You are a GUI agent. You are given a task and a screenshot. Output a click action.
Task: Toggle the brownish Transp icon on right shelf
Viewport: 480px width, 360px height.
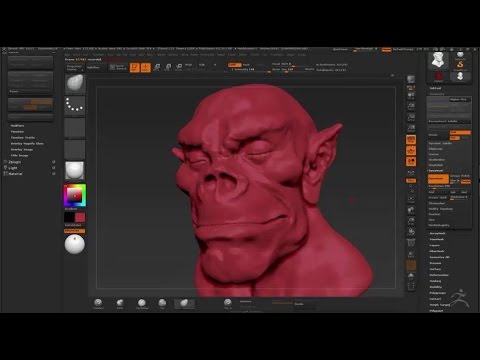pos(411,265)
